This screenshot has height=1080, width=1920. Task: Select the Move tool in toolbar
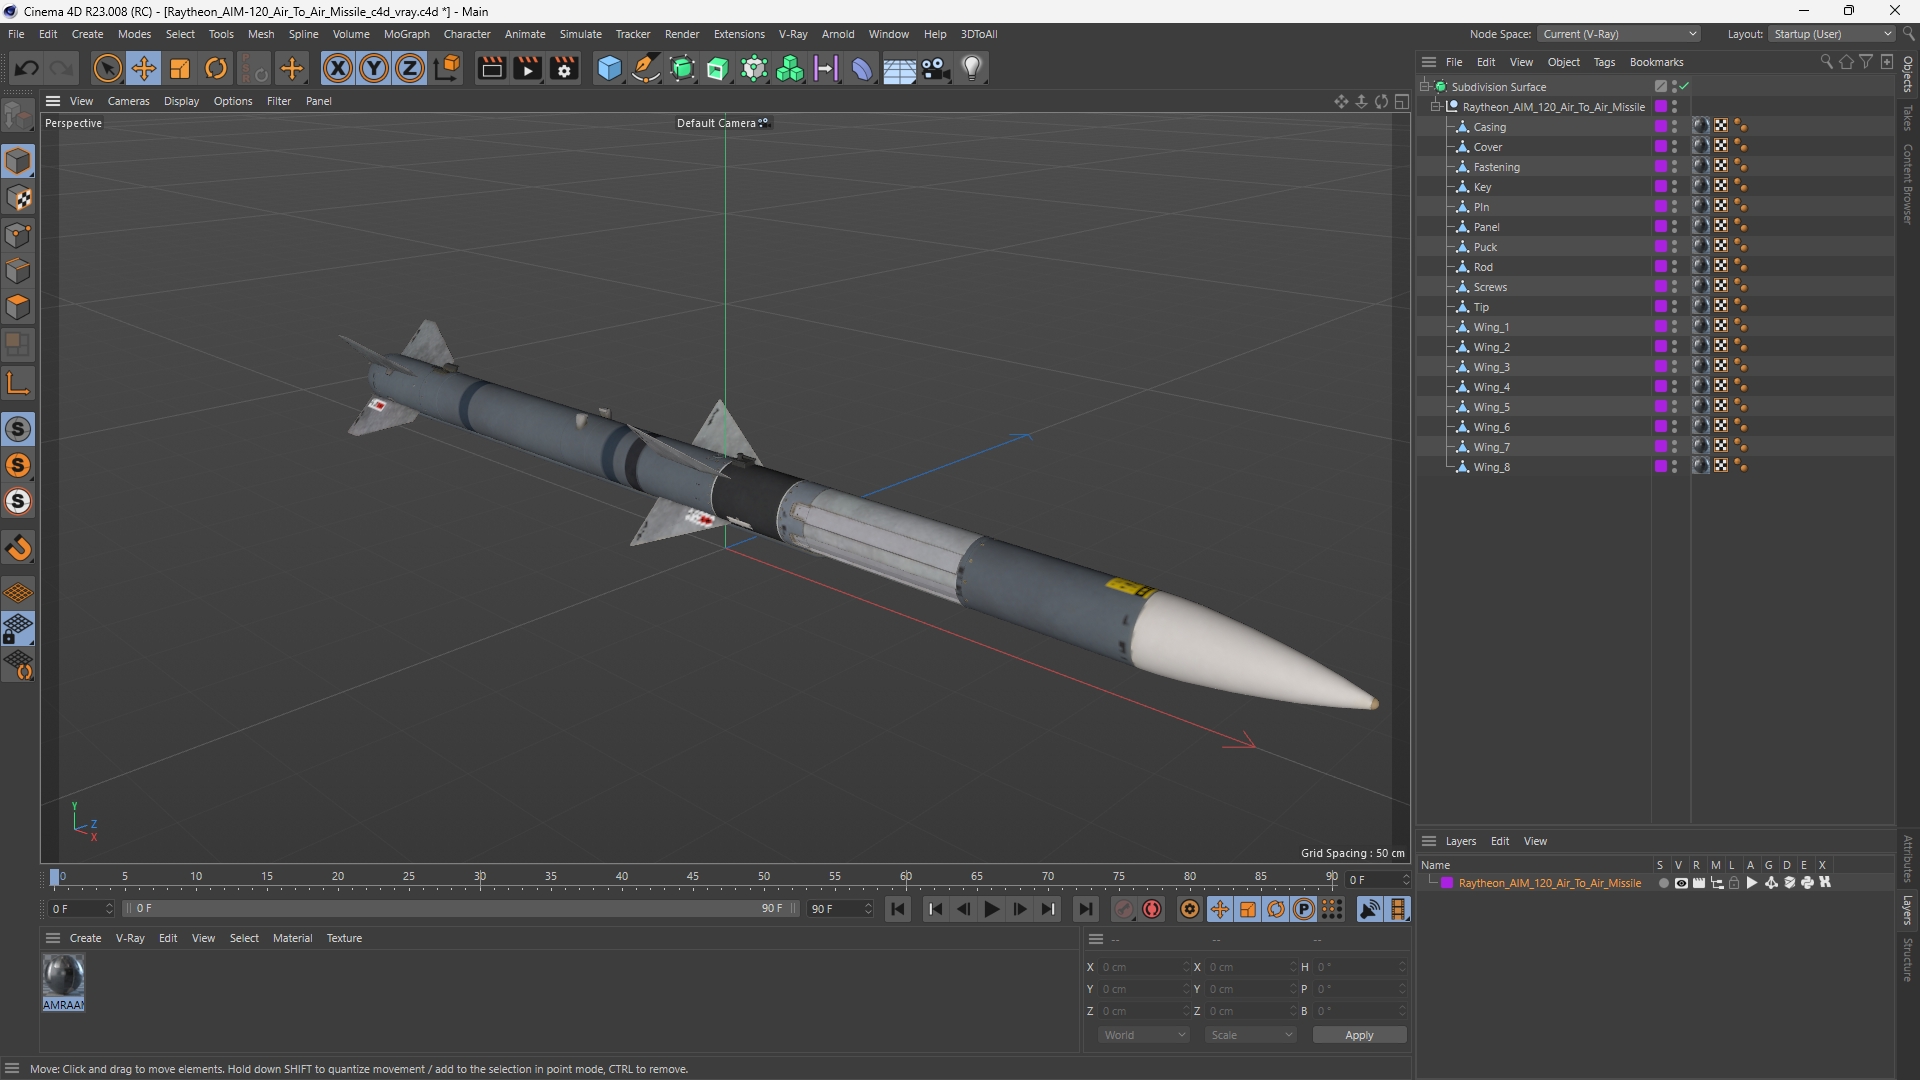tap(144, 68)
